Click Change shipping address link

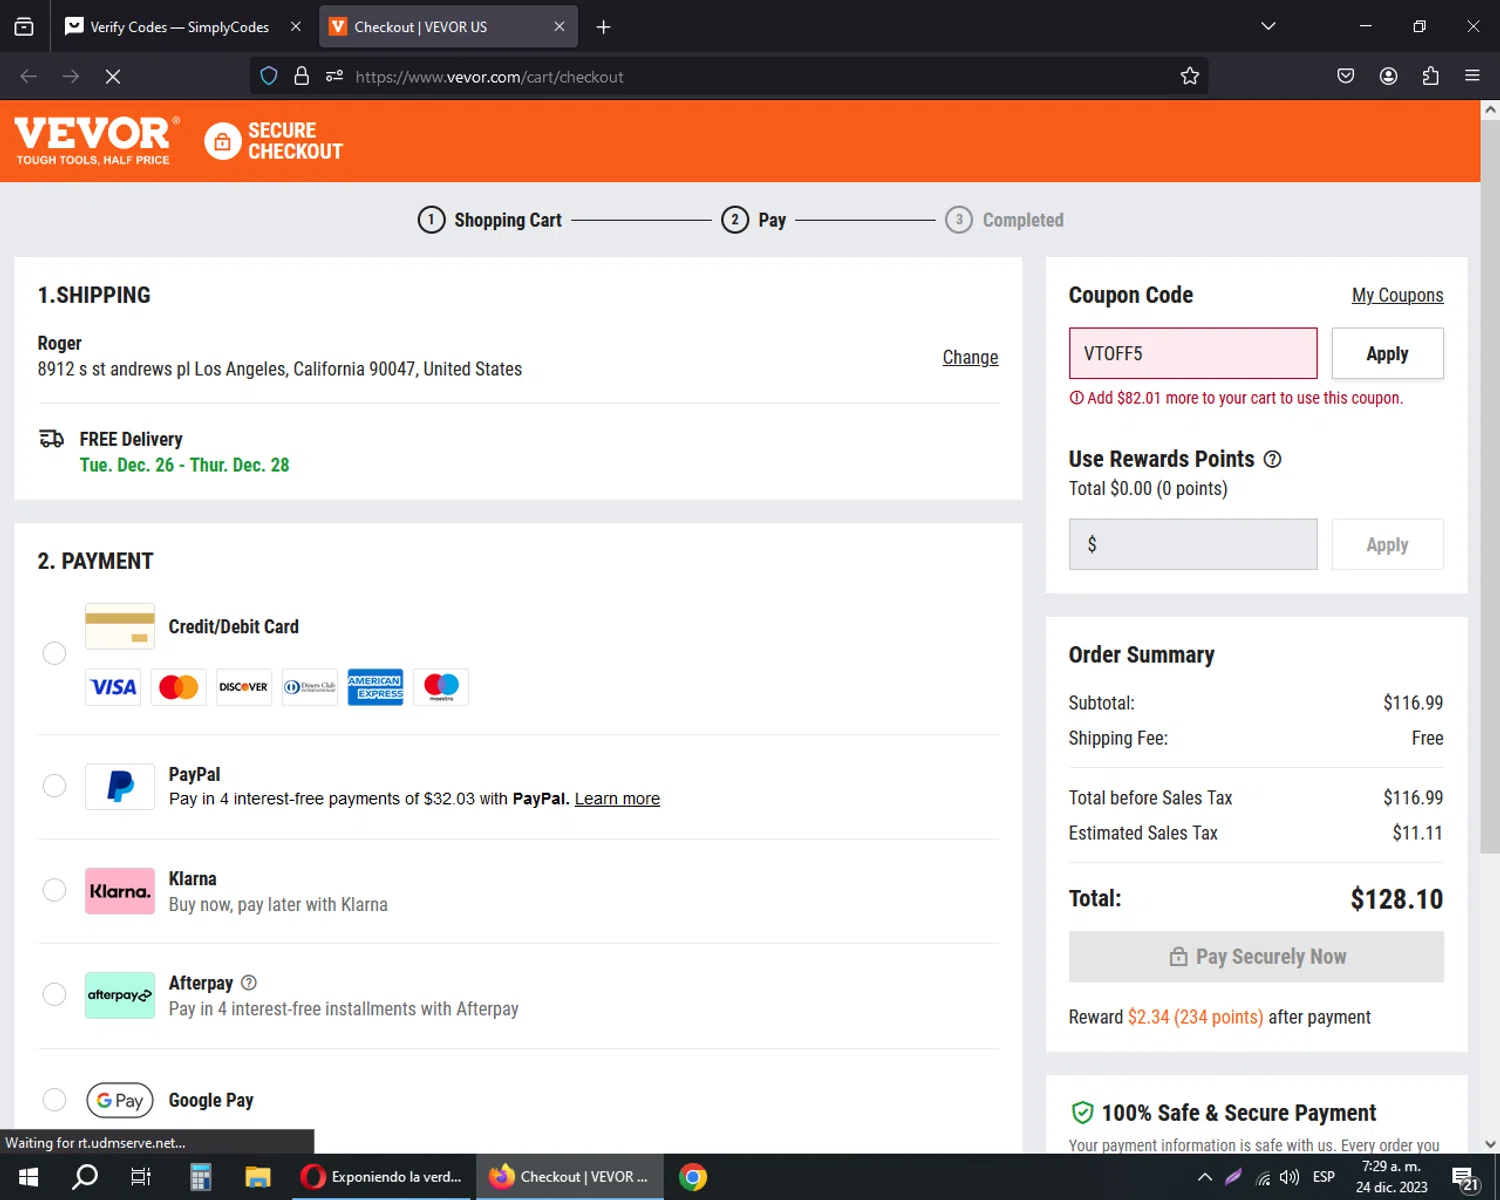click(970, 357)
